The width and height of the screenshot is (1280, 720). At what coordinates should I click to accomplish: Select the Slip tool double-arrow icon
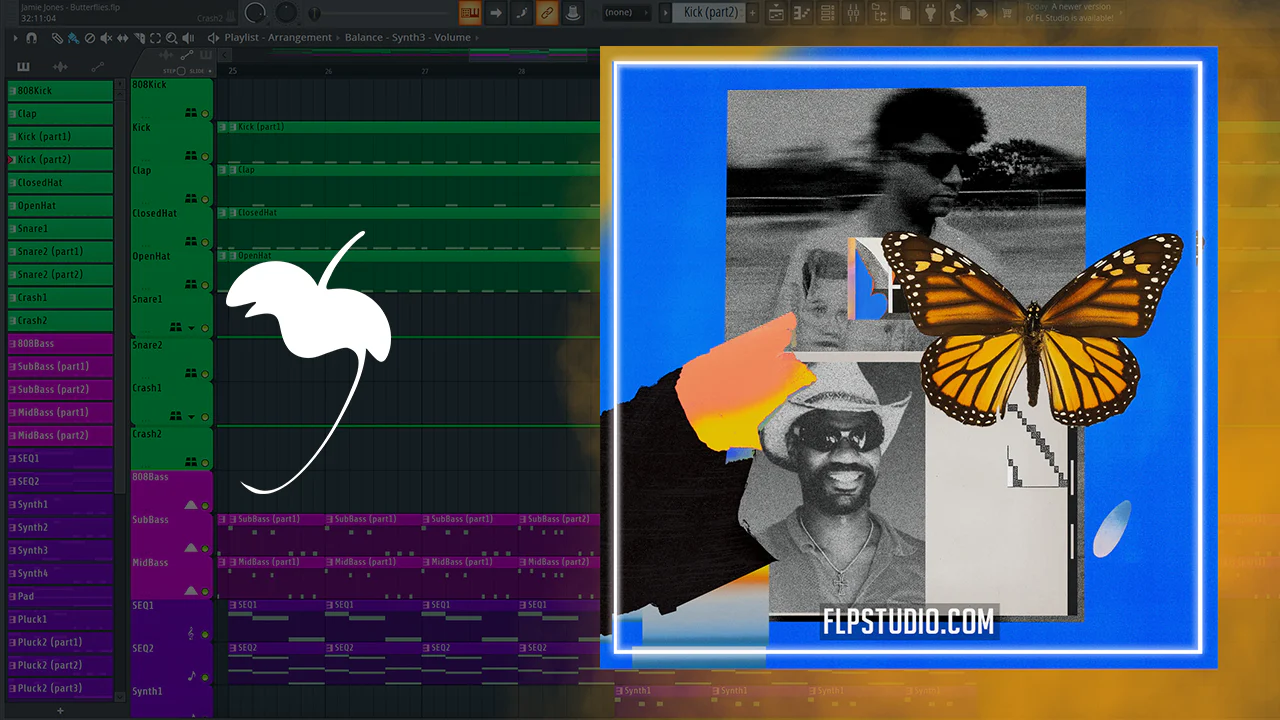(123, 38)
